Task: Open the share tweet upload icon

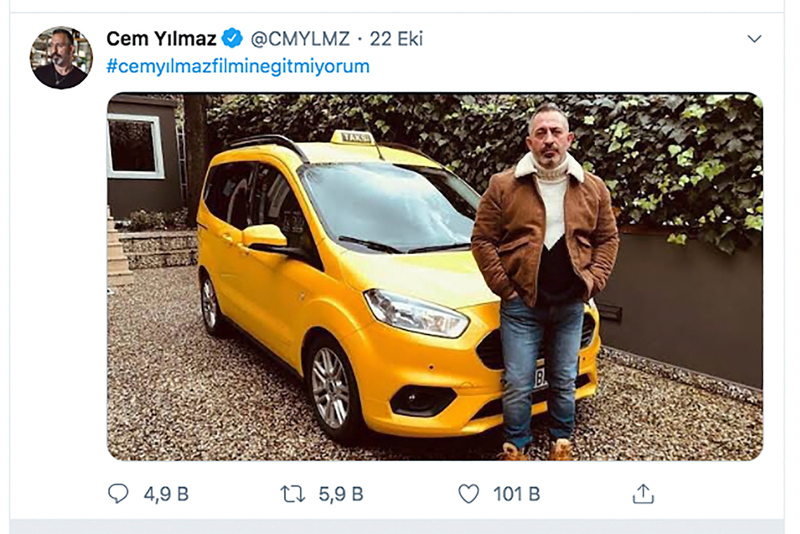Action: point(643,493)
